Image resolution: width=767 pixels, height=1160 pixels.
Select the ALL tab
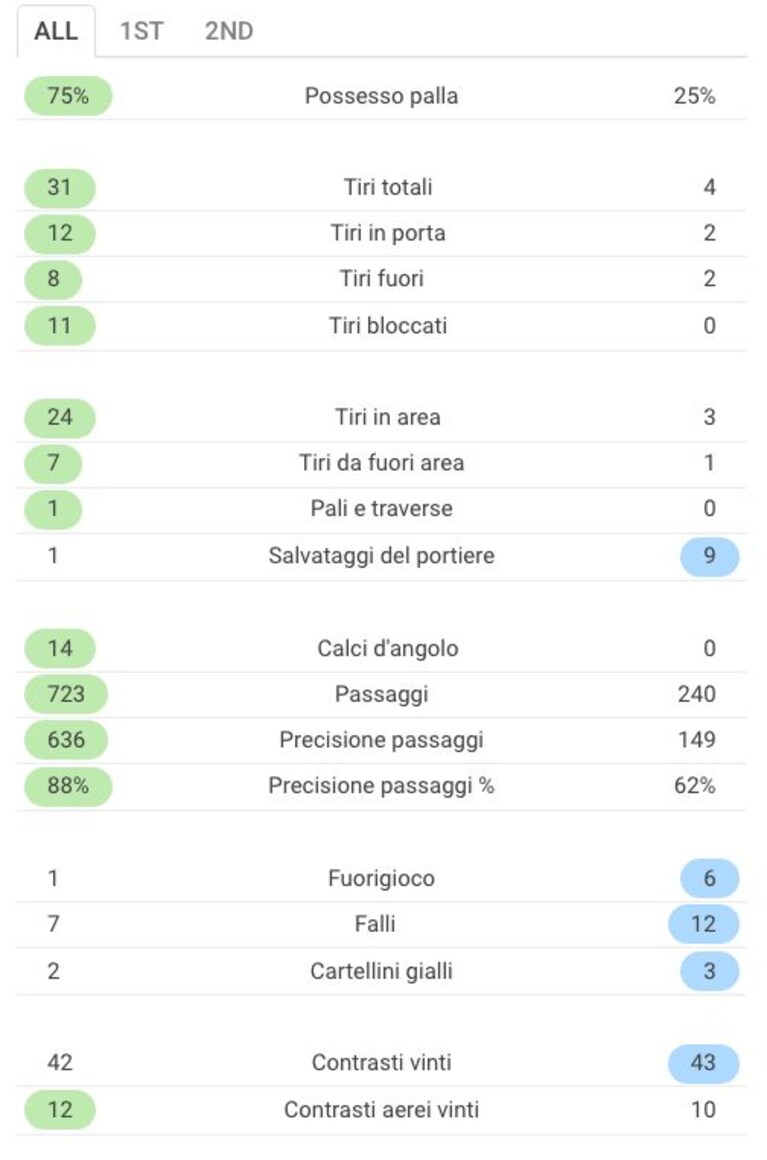[x=56, y=31]
